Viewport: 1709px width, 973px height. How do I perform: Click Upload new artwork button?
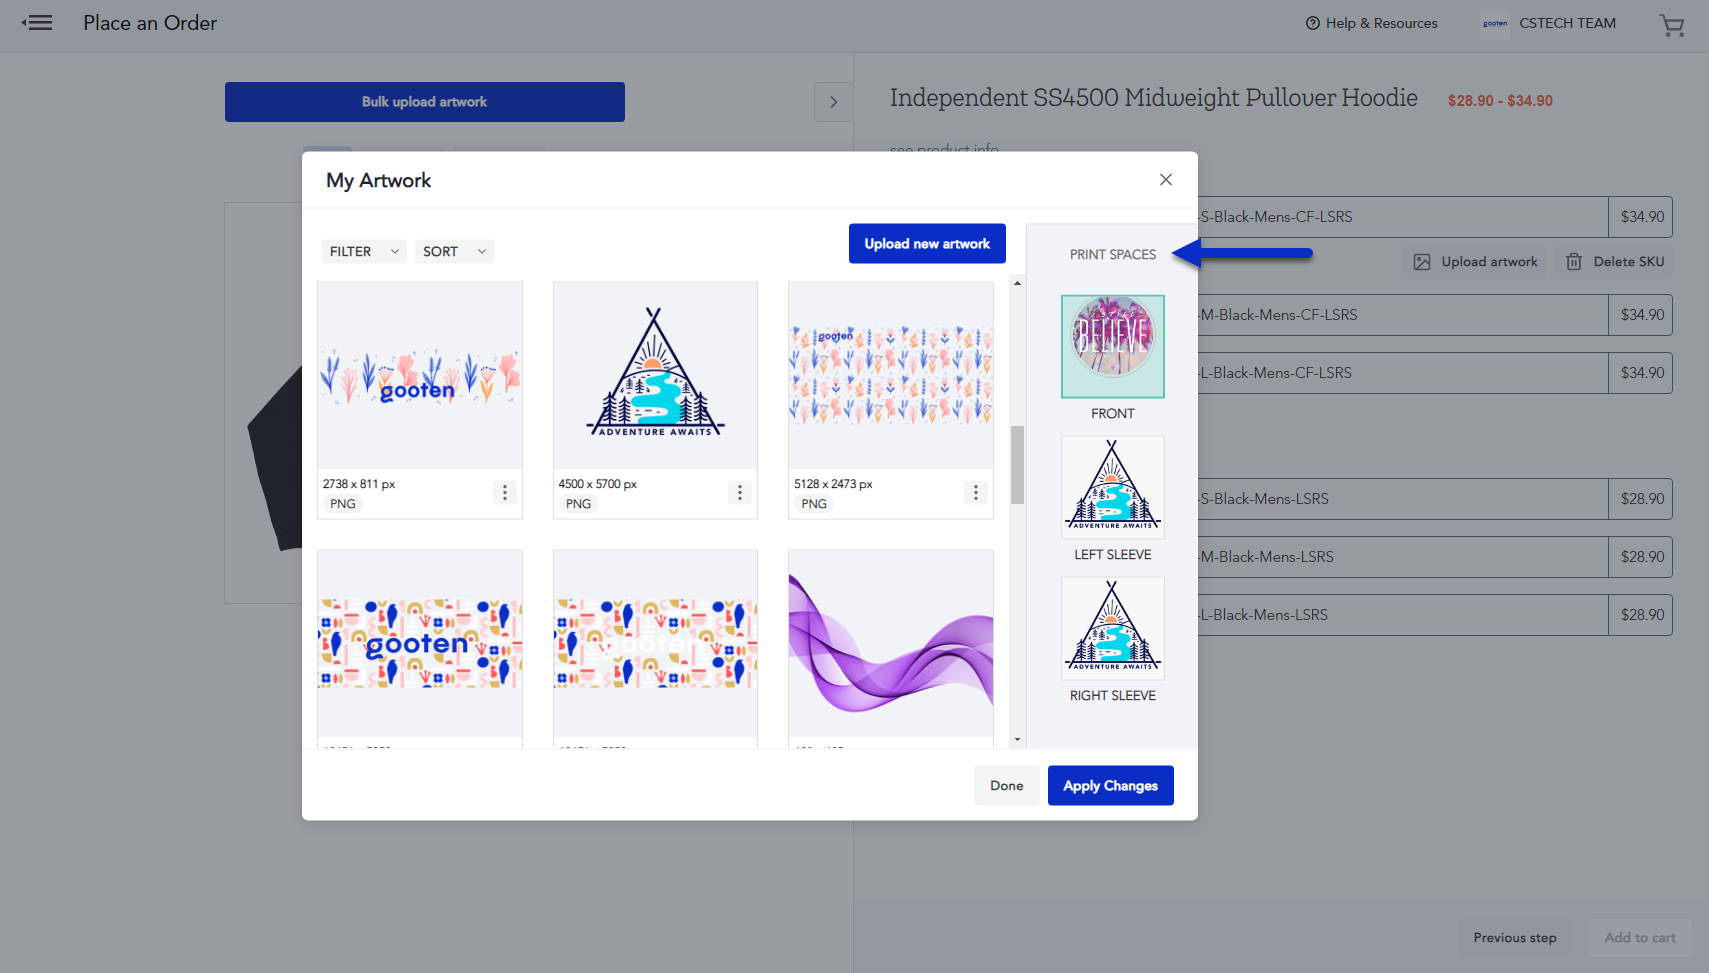pos(926,244)
